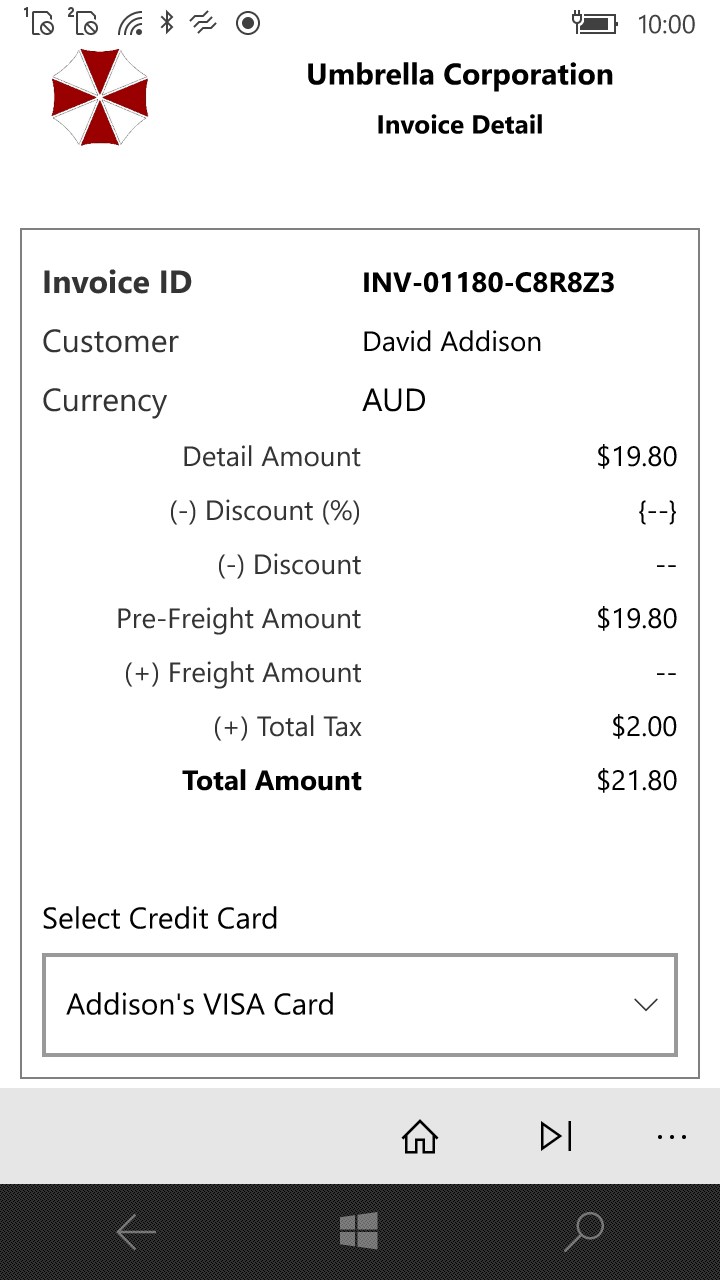The width and height of the screenshot is (720, 1280).
Task: Tap the AUD currency value
Action: coord(394,400)
